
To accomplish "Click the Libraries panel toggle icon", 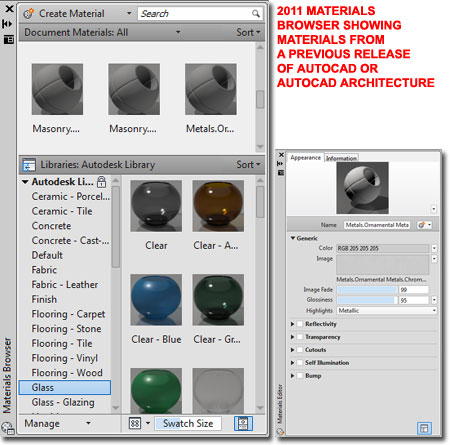I will click(x=29, y=165).
